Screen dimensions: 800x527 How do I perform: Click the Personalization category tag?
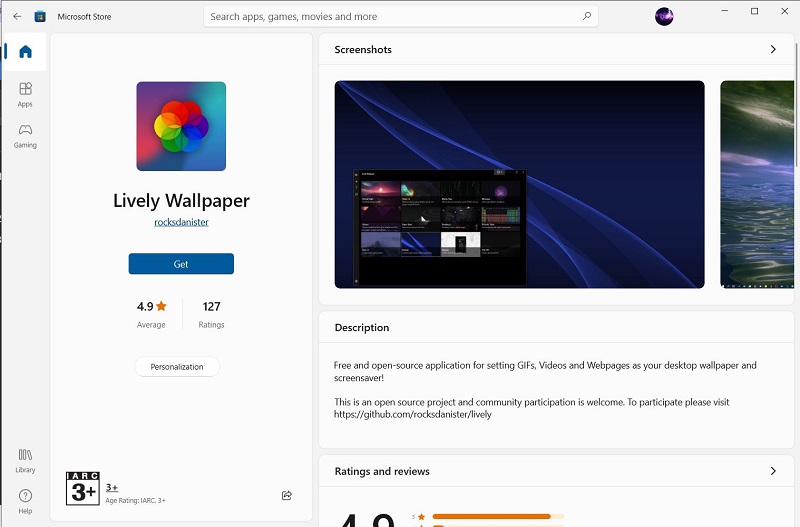(177, 367)
